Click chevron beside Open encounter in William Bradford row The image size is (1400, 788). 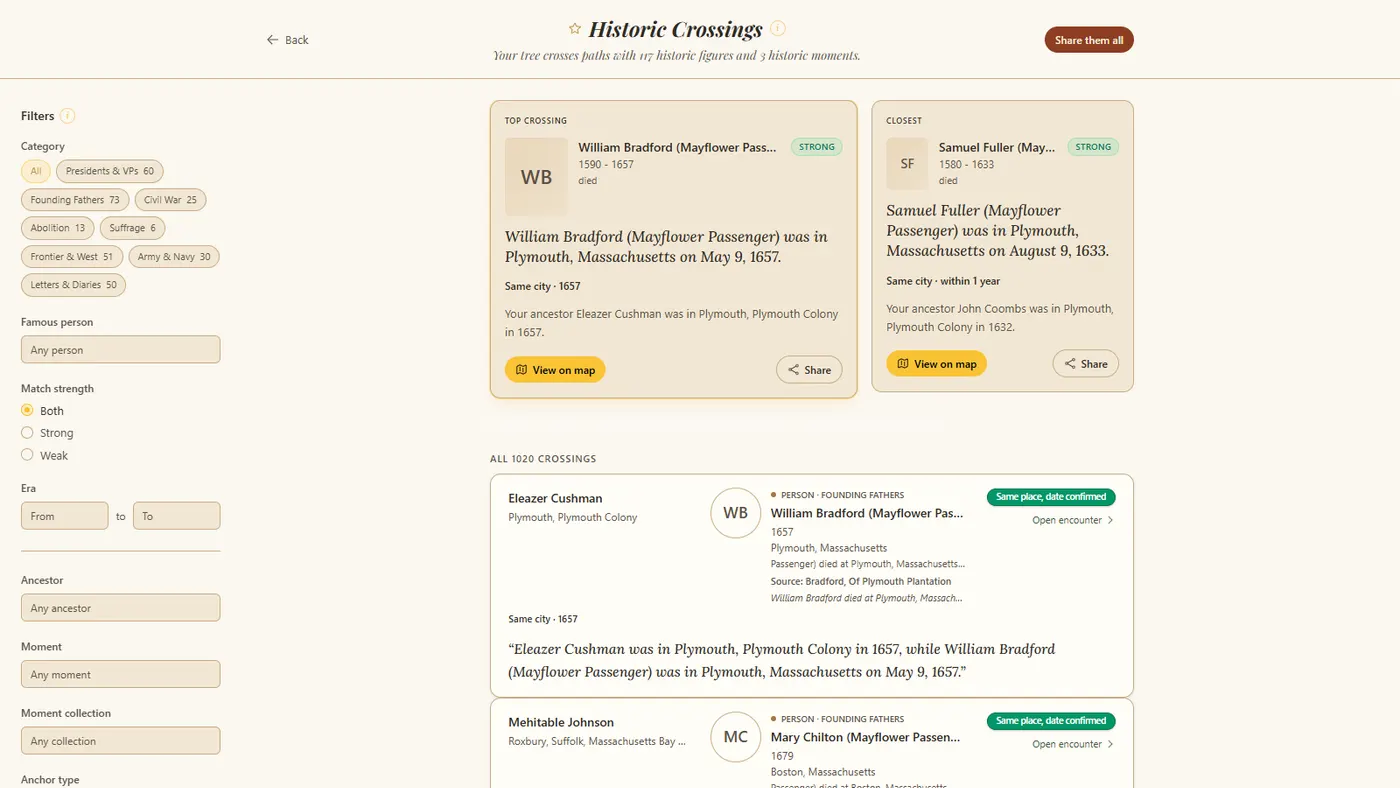[1110, 520]
